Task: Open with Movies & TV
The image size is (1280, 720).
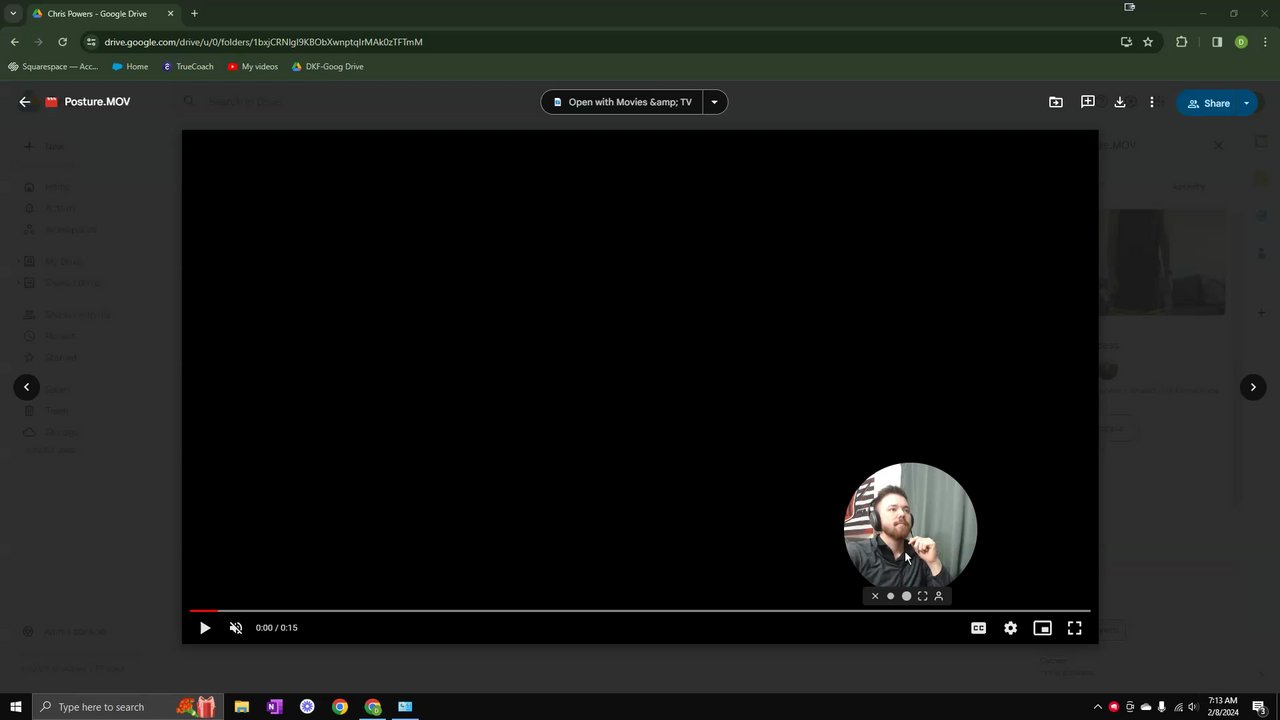Action: [622, 102]
